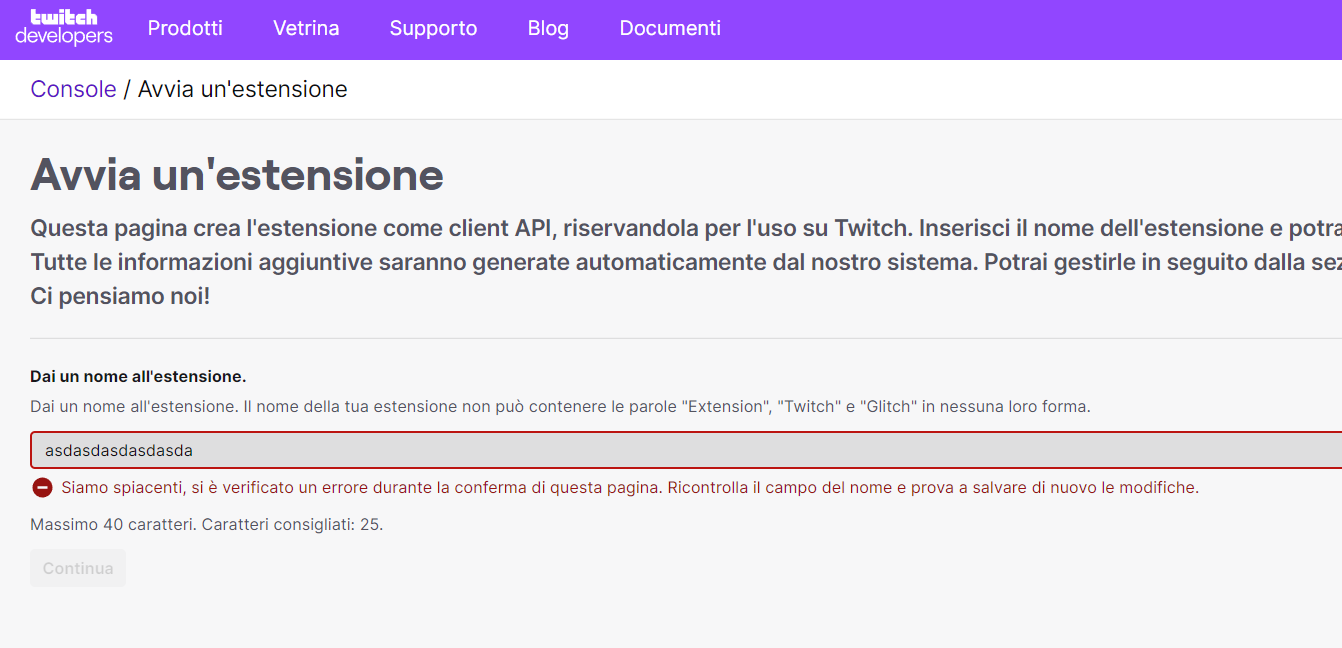Select the error circle beside the warning message
This screenshot has width=1342, height=648.
pos(41,486)
